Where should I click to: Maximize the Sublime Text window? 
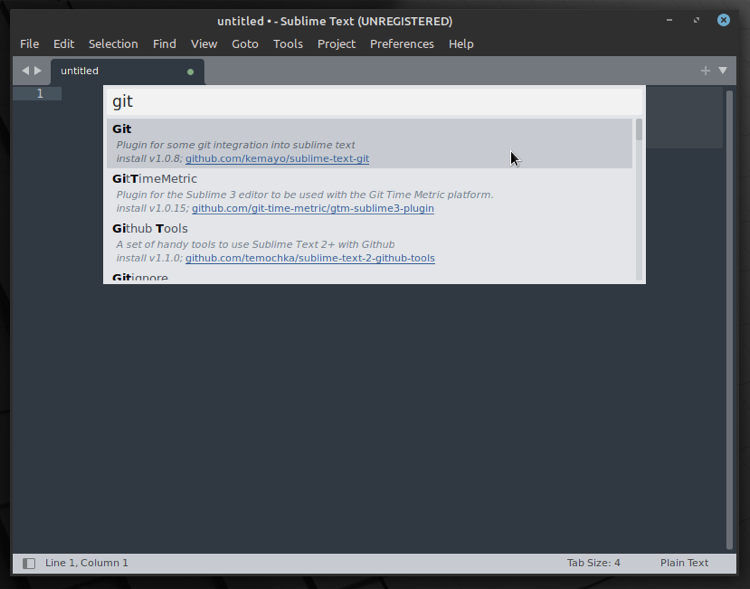696,20
